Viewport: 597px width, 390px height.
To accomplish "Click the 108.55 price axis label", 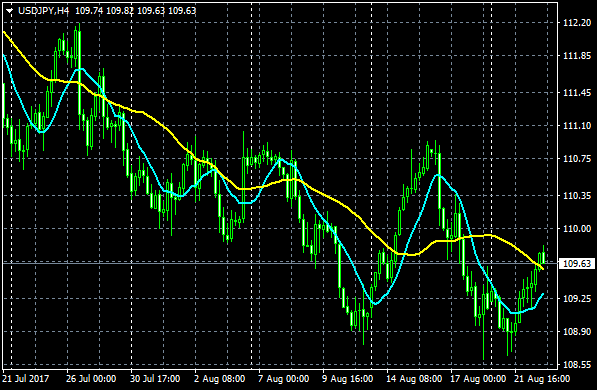I will coord(577,365).
